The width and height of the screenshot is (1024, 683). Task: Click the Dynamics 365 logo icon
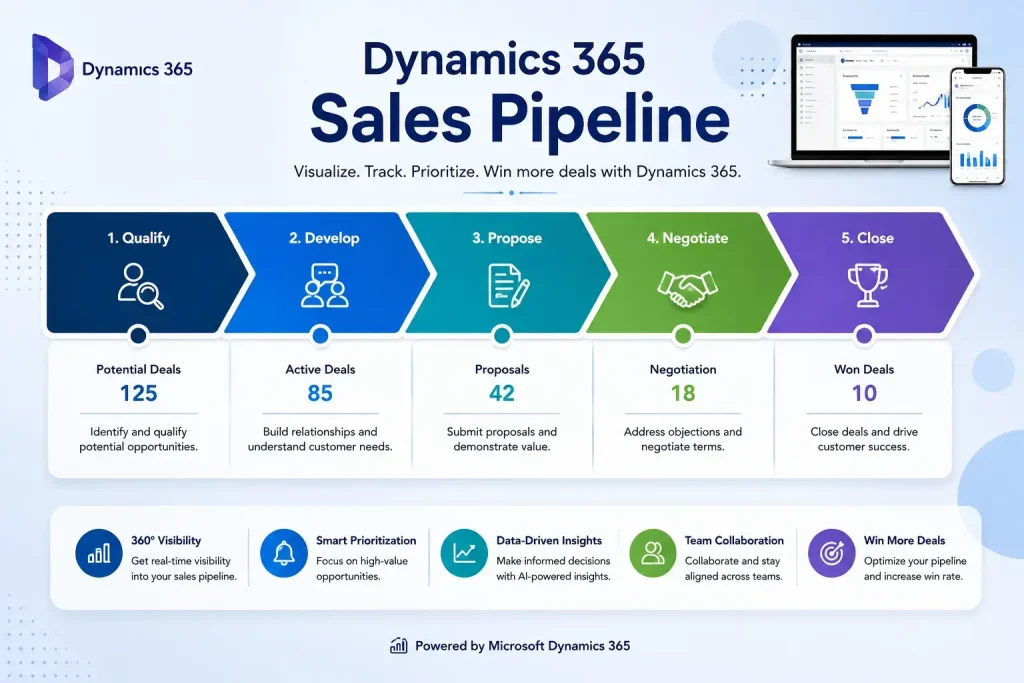click(x=52, y=67)
